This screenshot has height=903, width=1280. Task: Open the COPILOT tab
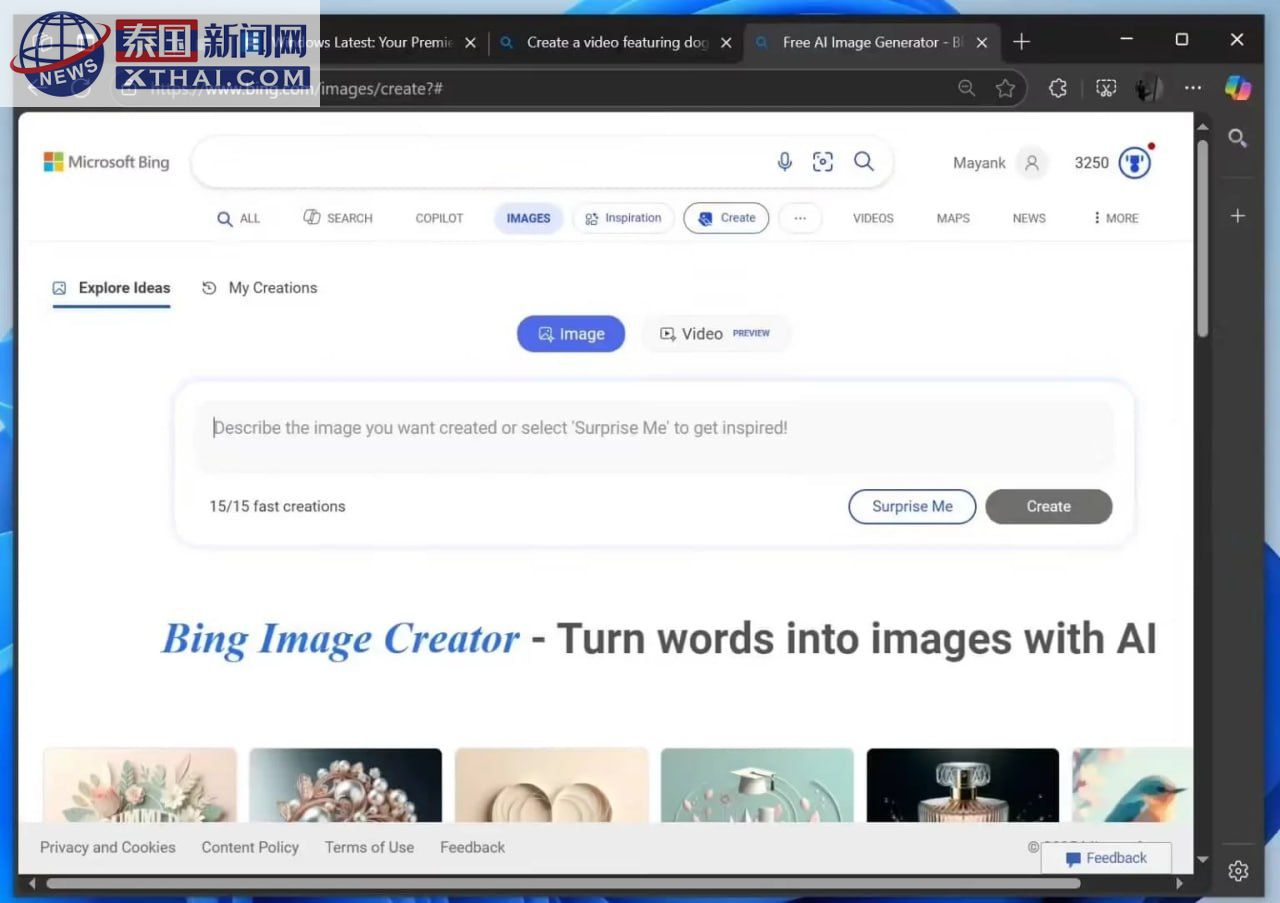click(439, 218)
